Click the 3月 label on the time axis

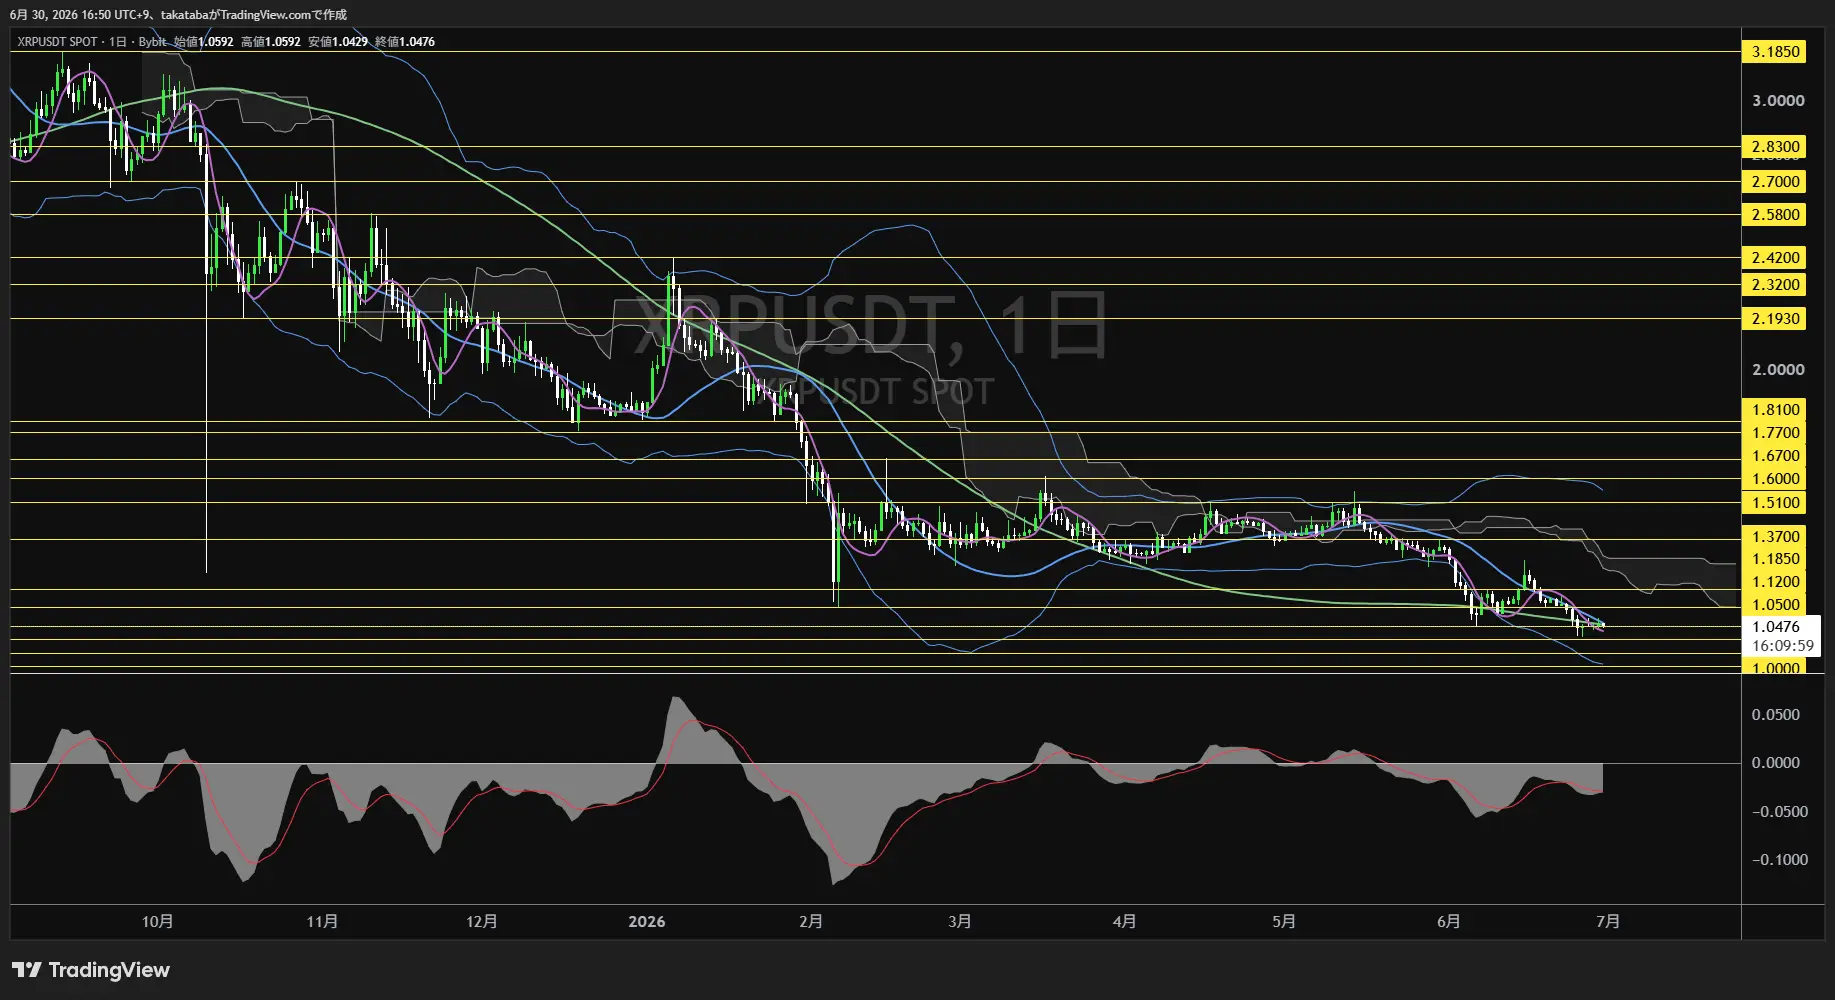tap(960, 921)
